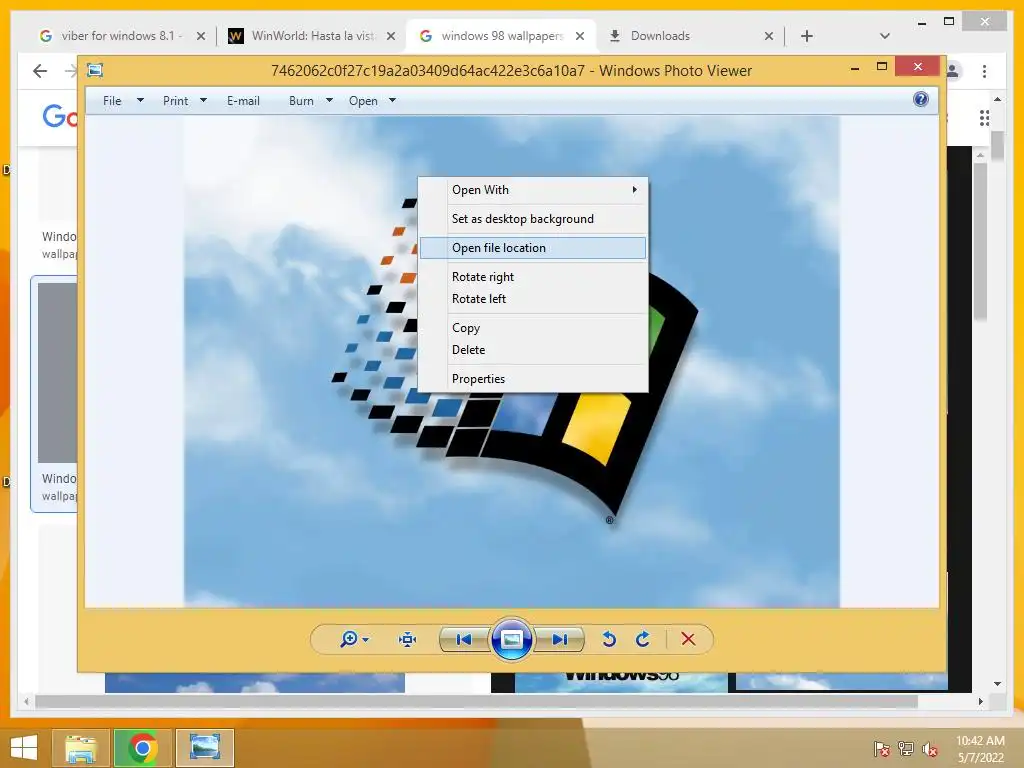Select Open file location
Image resolution: width=1024 pixels, height=768 pixels.
[533, 248]
